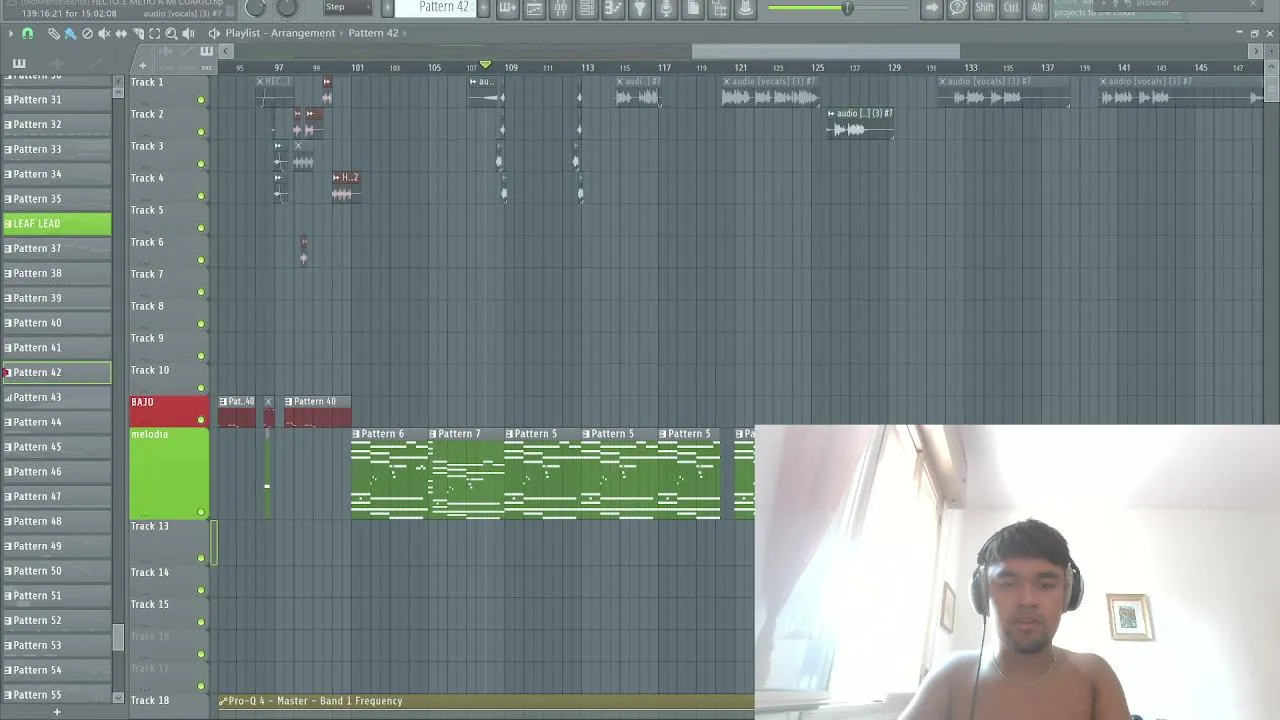Click the Alt key button

[x=1037, y=8]
